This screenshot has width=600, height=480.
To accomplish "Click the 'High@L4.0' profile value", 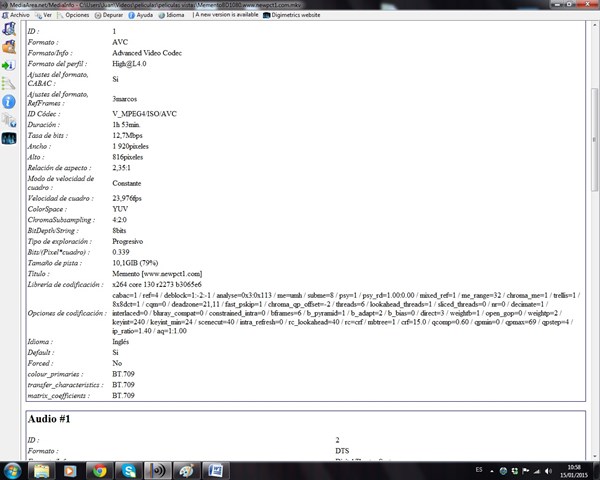I will coord(129,64).
